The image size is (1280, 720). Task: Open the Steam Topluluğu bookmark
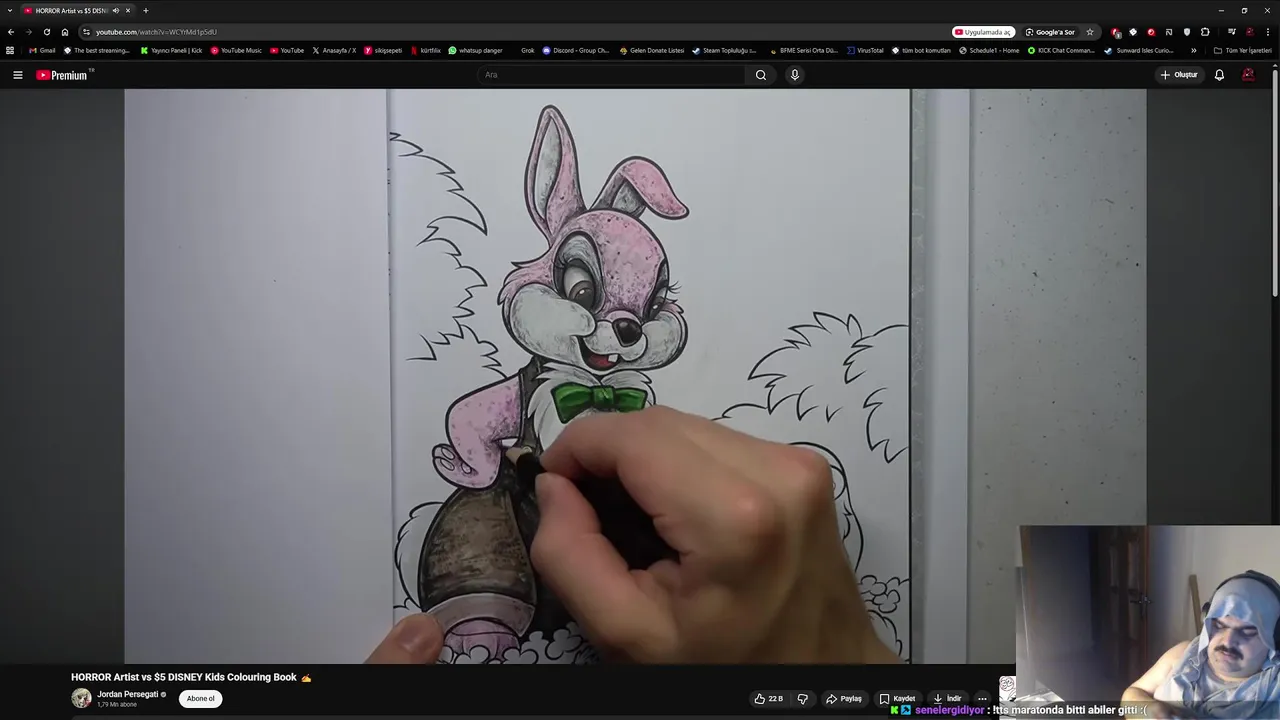click(724, 50)
